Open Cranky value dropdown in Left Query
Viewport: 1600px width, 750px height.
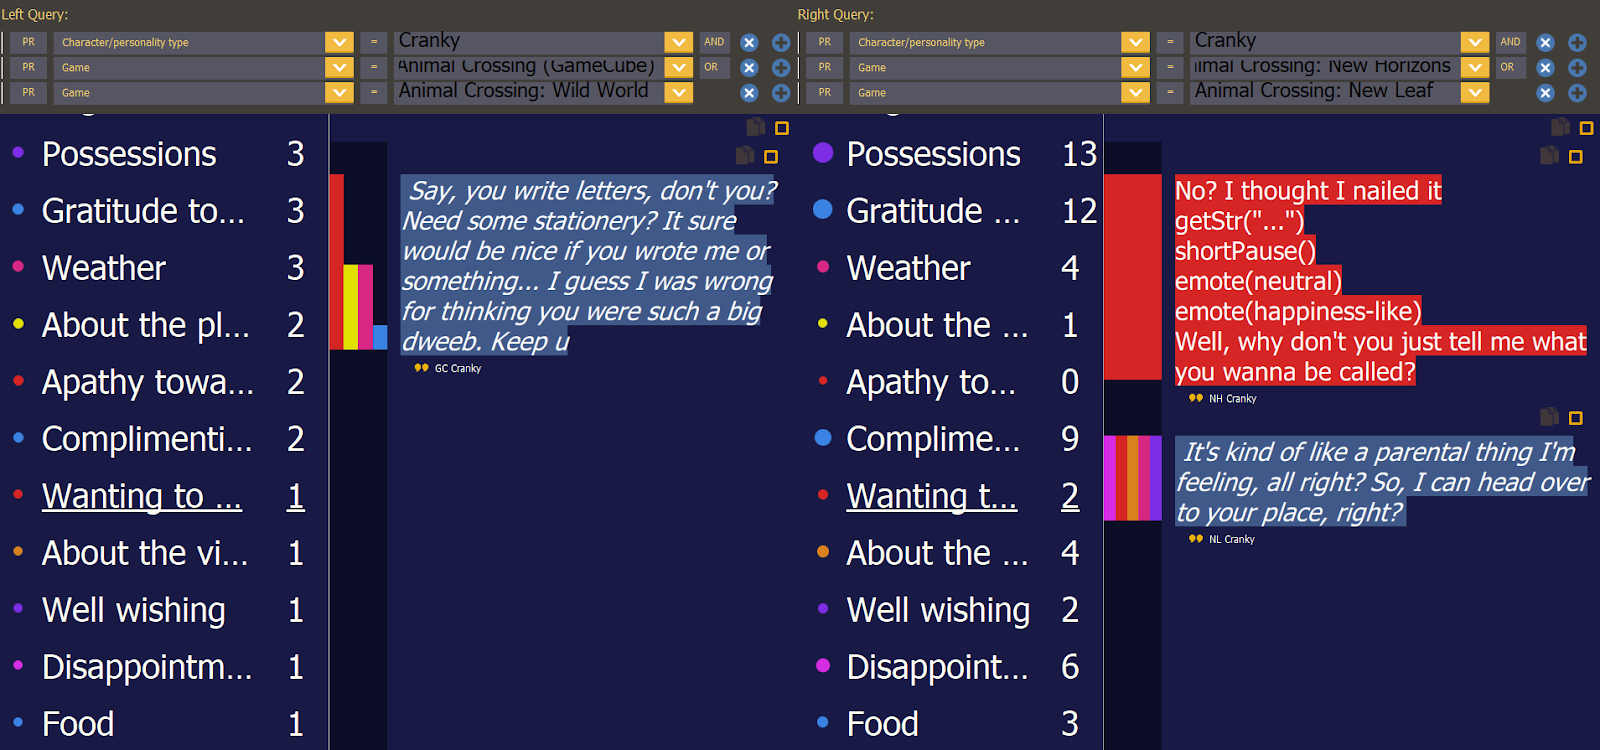pos(678,42)
